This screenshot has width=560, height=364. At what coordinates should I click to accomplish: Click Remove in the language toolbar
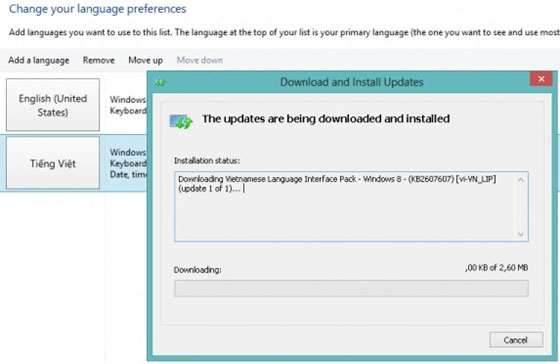point(99,60)
